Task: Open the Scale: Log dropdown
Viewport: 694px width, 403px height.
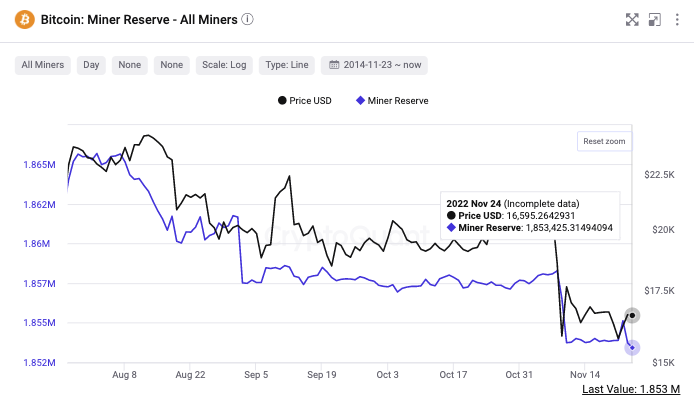Action: point(224,65)
